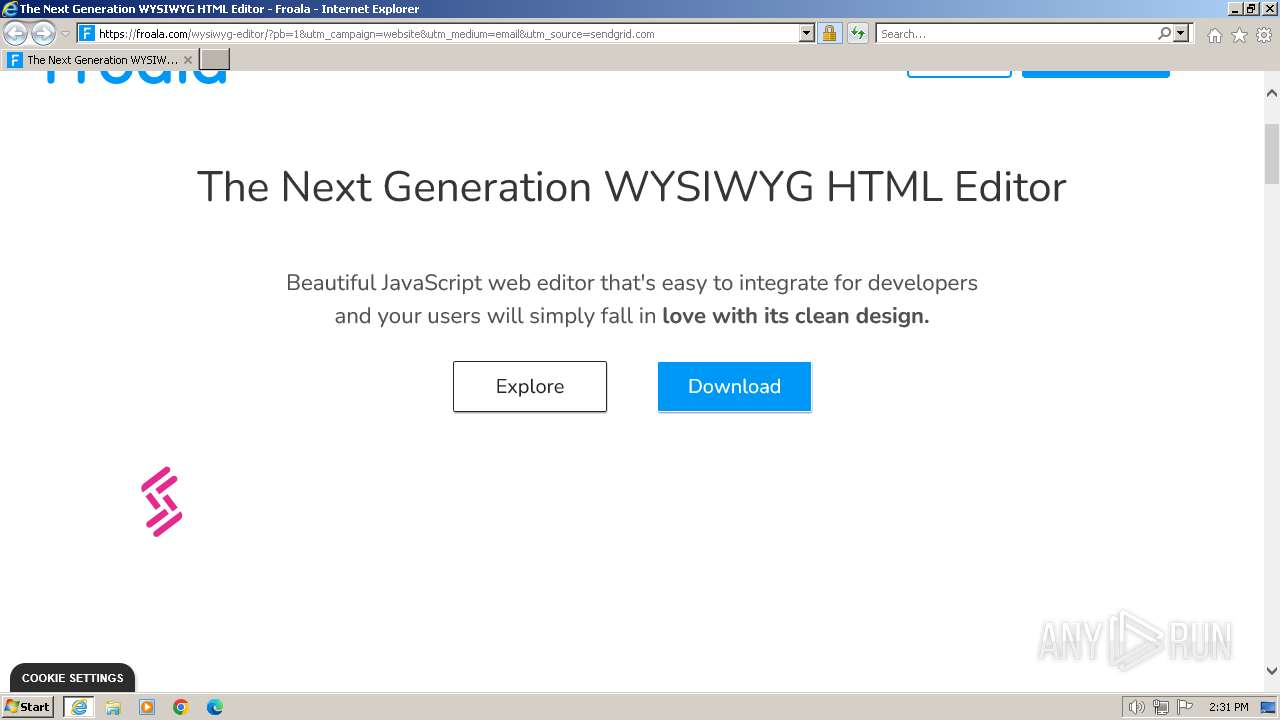Click the browser Forward arrow button

43,33
